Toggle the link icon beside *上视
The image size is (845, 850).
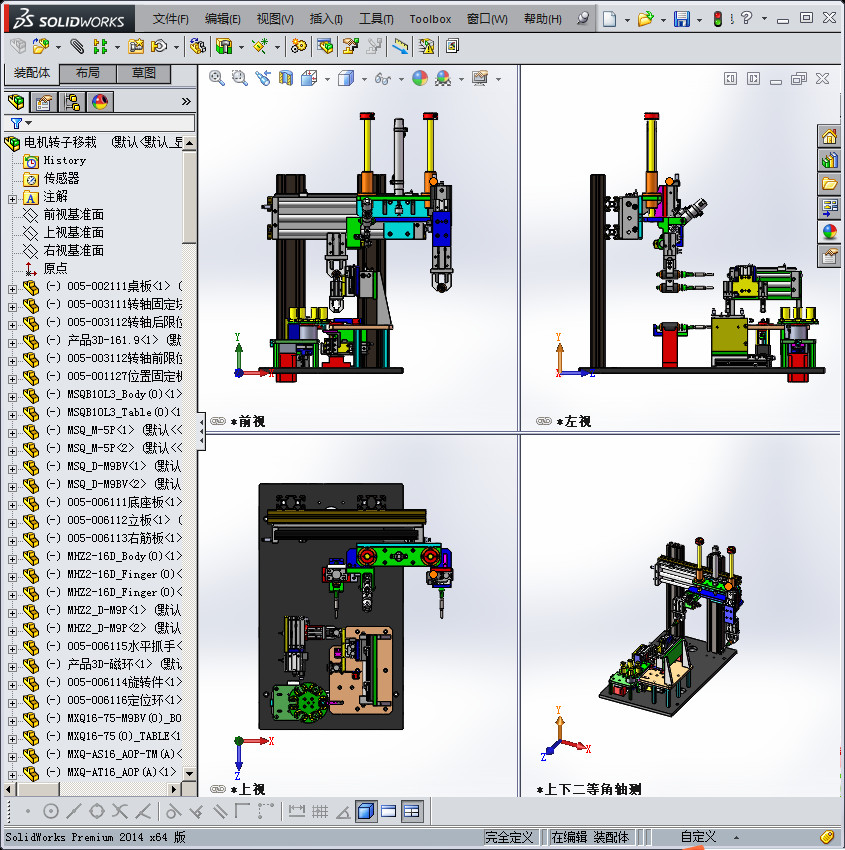tap(218, 789)
